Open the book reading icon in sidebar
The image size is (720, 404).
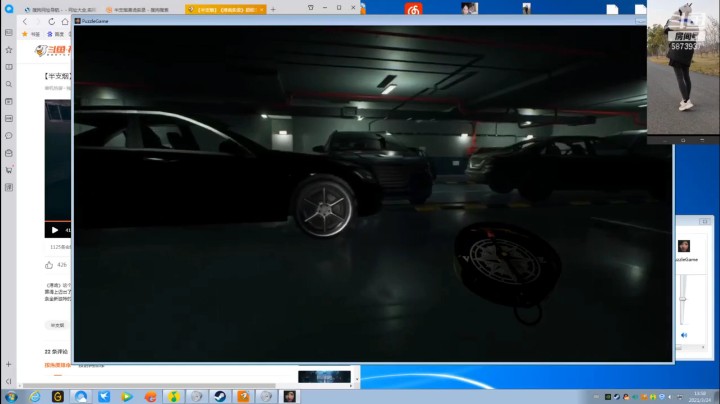click(x=9, y=67)
